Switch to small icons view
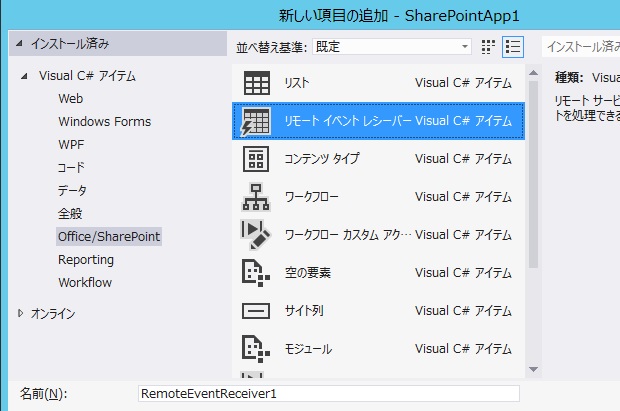The height and width of the screenshot is (411, 620). (x=488, y=47)
